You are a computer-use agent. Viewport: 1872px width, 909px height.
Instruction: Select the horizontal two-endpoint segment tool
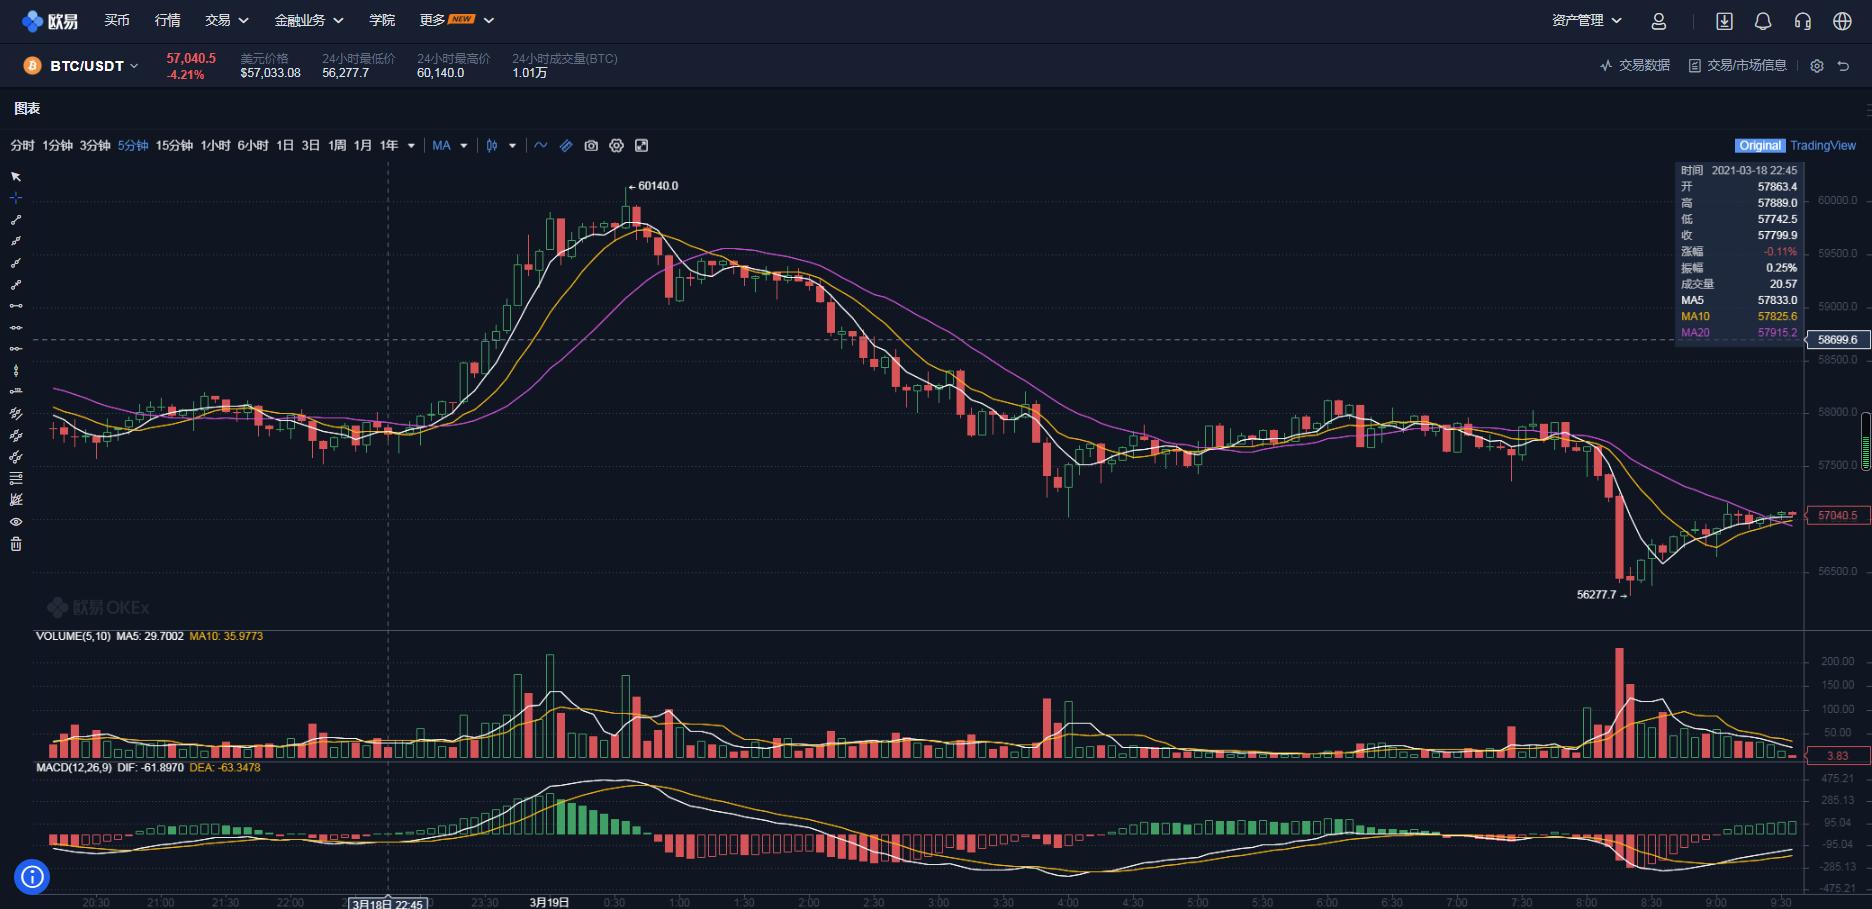point(16,306)
